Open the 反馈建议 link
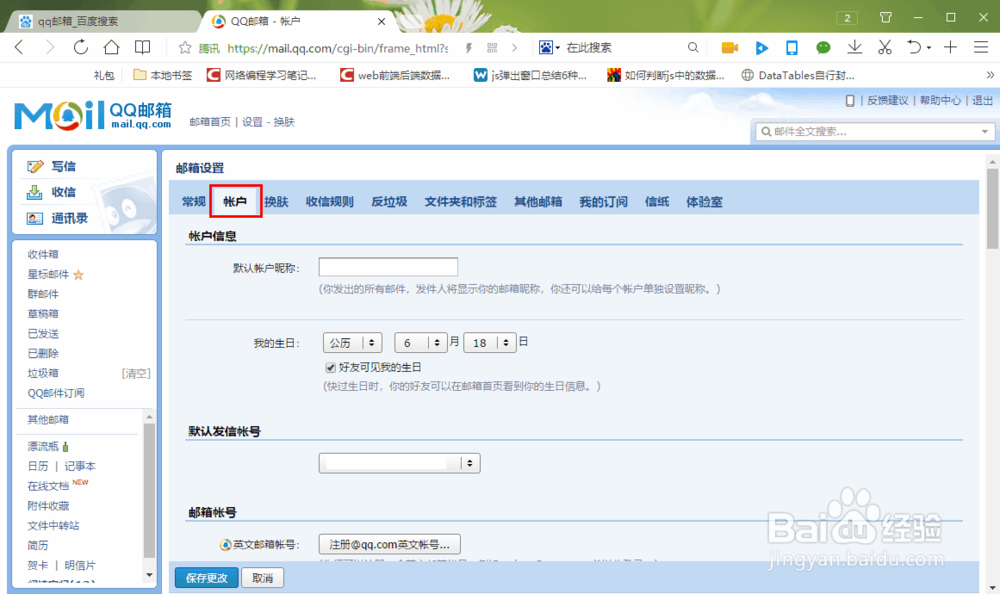 (888, 101)
